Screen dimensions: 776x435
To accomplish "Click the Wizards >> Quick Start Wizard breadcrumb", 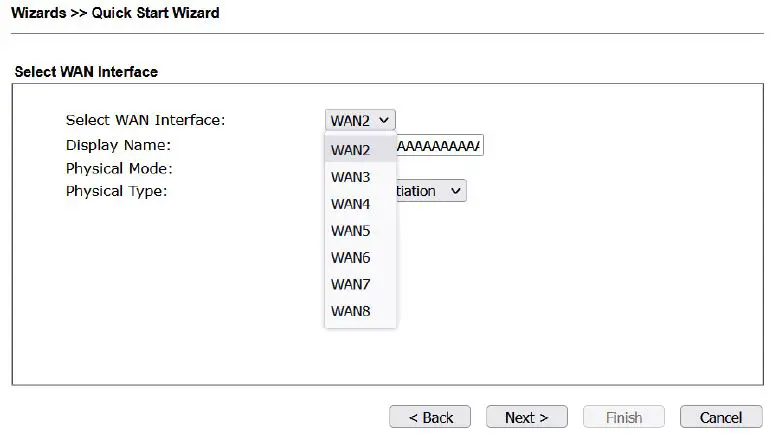I will 115,13.
